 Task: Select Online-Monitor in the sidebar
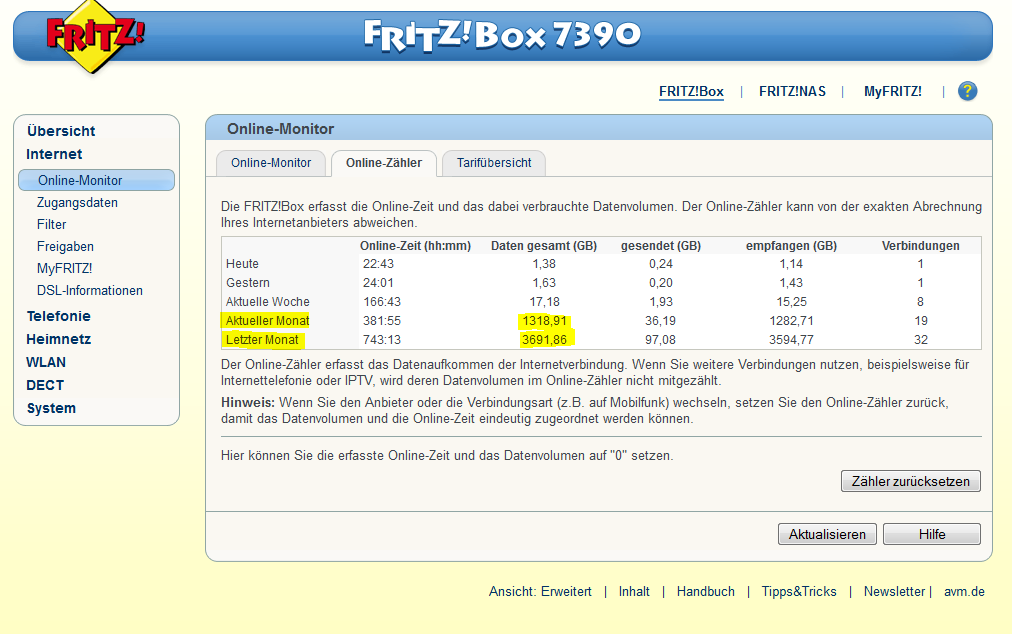point(96,180)
